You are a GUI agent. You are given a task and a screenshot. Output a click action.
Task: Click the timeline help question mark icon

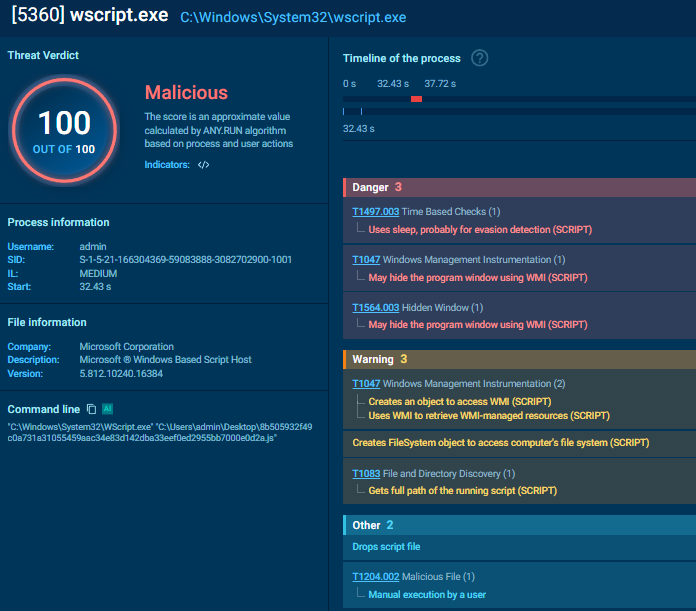pos(480,58)
